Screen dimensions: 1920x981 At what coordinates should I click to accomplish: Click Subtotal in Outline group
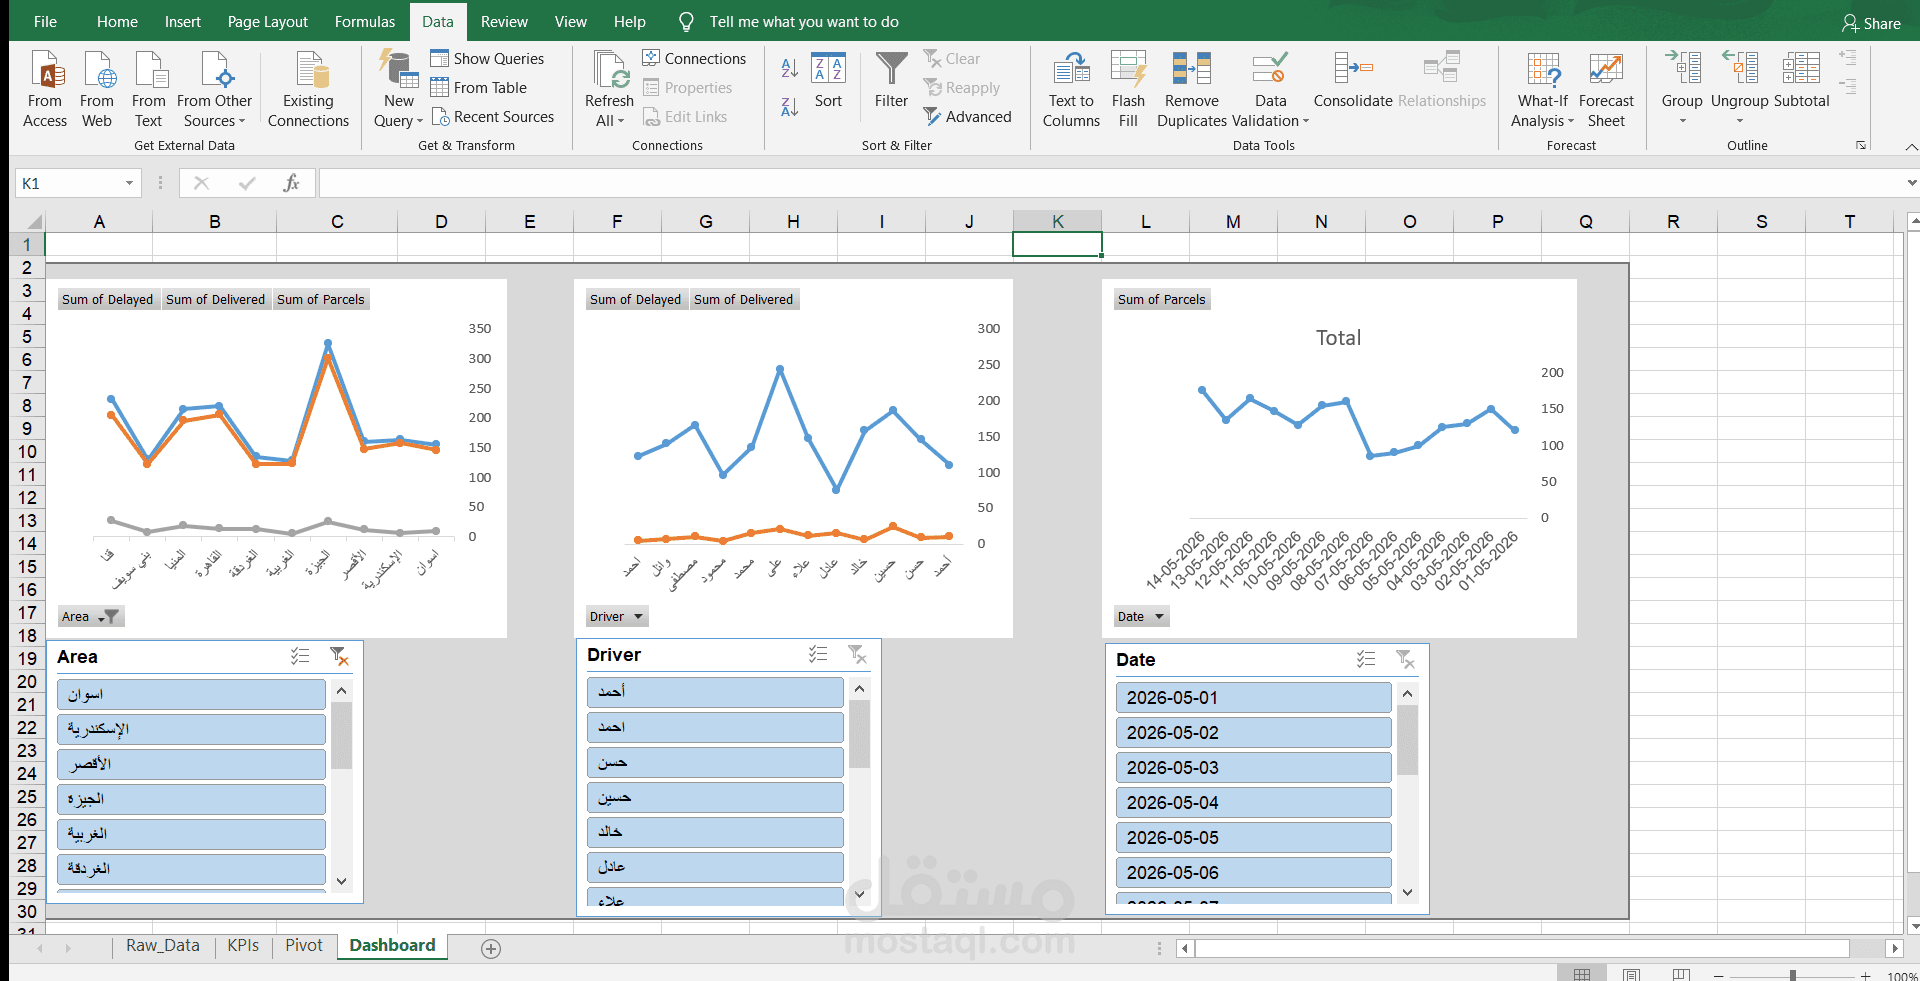1801,81
